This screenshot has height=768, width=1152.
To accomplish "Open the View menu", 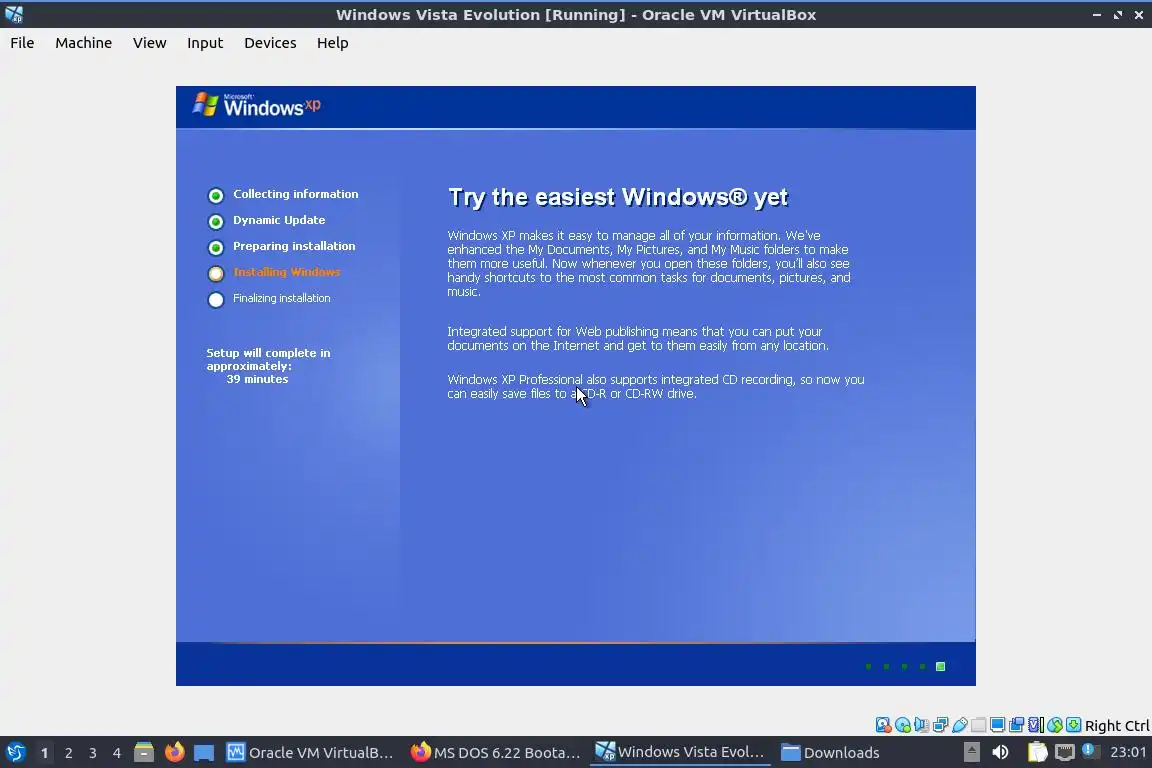I will coord(149,43).
